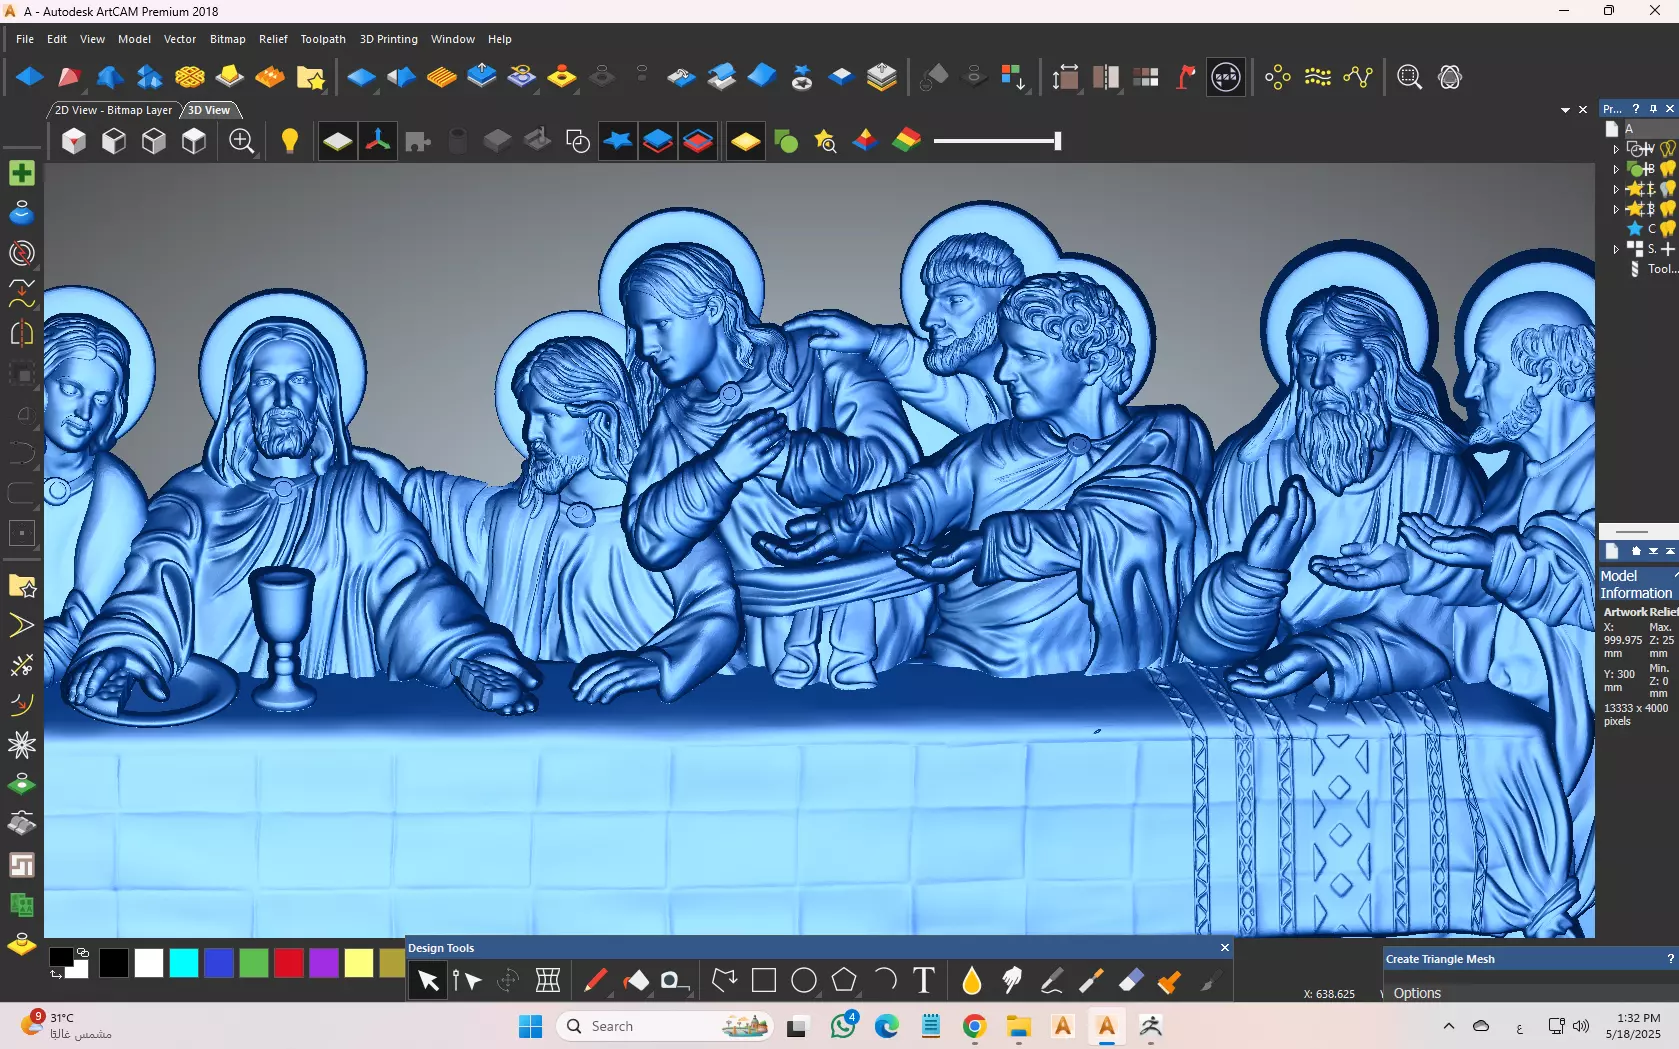Activate the Measure tape tool
Image resolution: width=1679 pixels, height=1049 pixels.
(x=675, y=981)
